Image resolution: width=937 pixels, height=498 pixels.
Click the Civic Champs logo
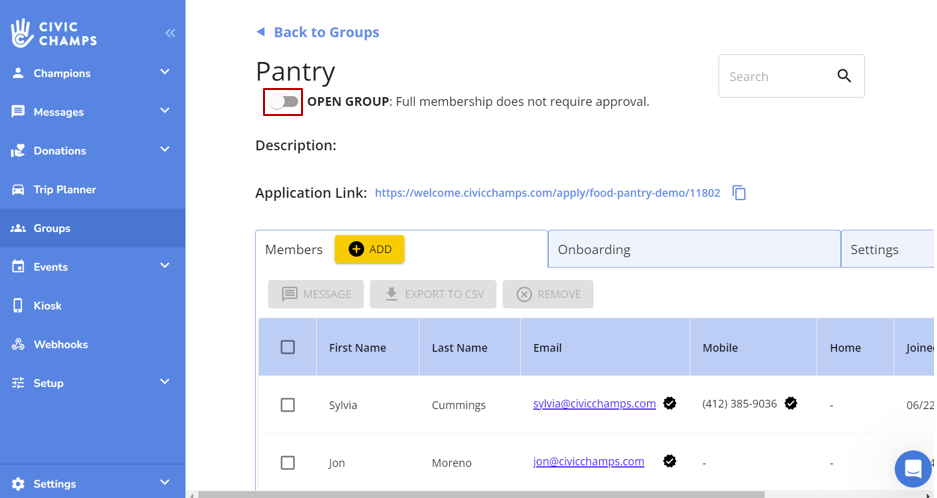pos(54,33)
